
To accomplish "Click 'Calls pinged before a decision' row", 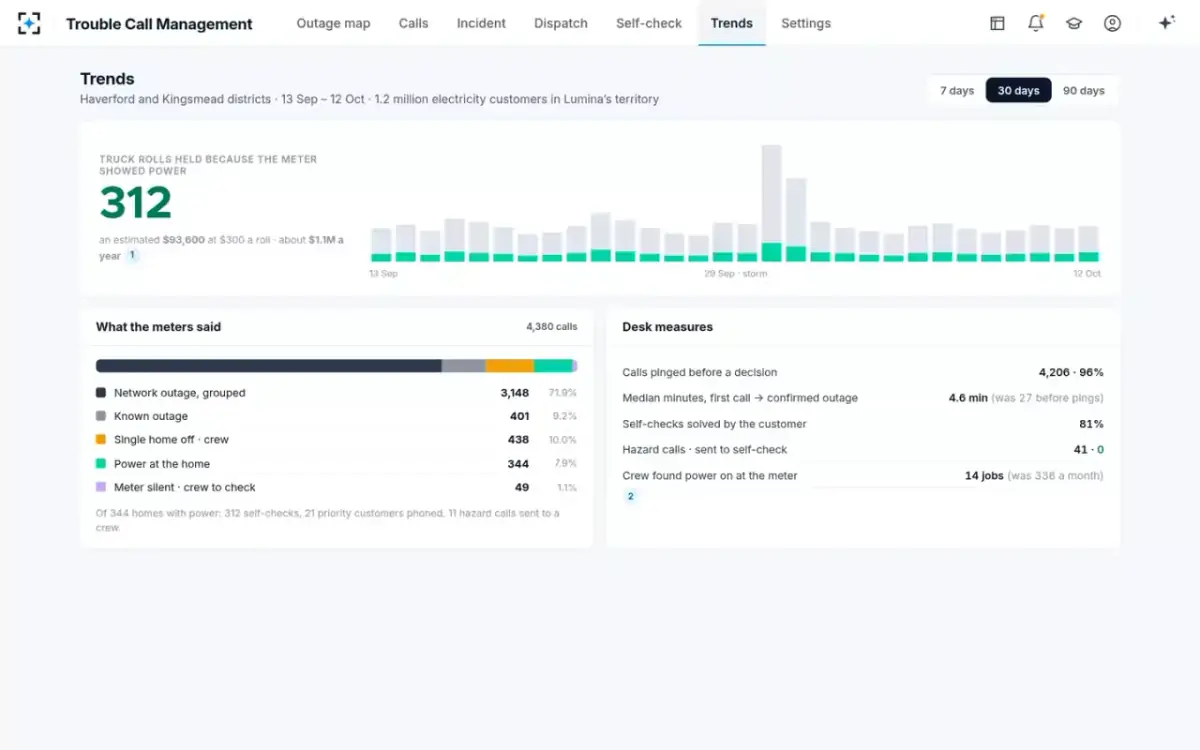I will [863, 372].
